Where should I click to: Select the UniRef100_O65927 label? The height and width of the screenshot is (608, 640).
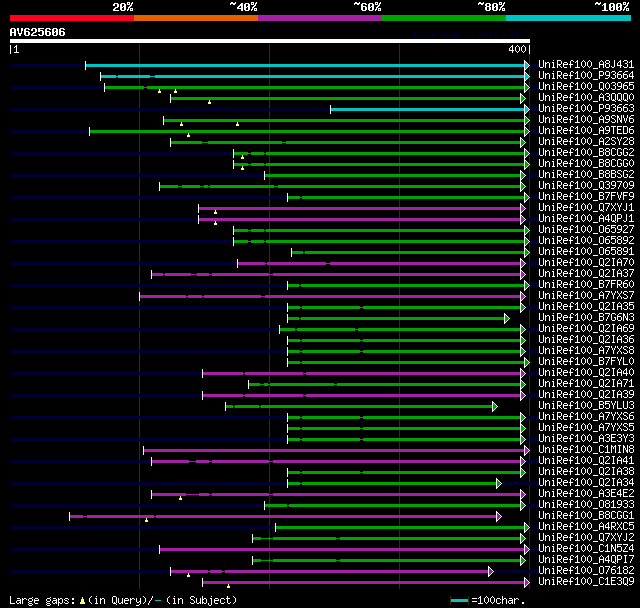point(586,230)
